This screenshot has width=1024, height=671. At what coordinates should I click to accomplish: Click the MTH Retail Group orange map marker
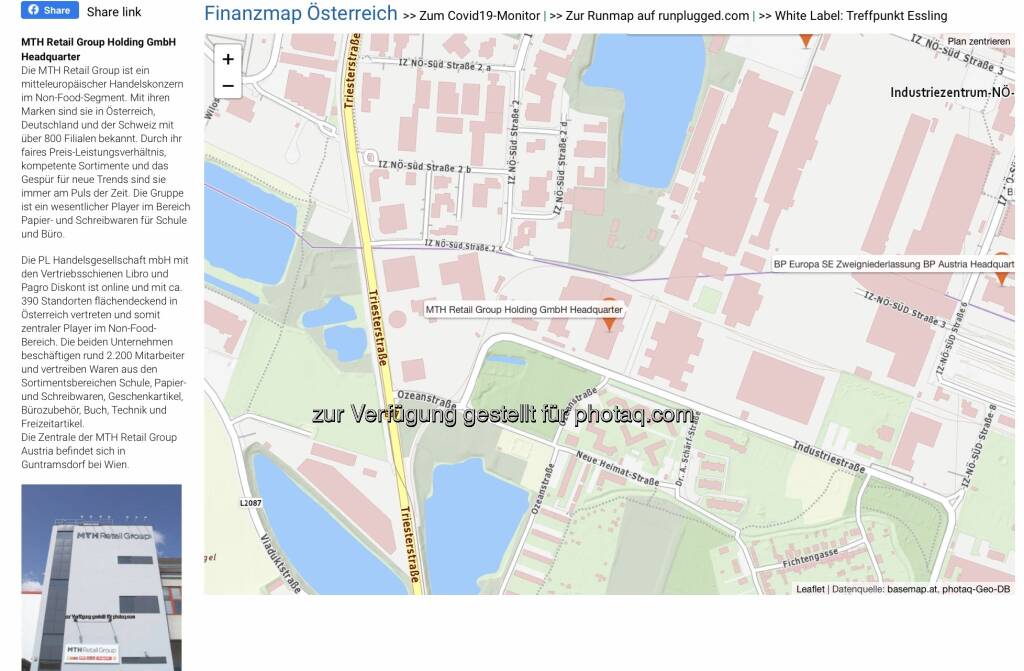[x=608, y=322]
